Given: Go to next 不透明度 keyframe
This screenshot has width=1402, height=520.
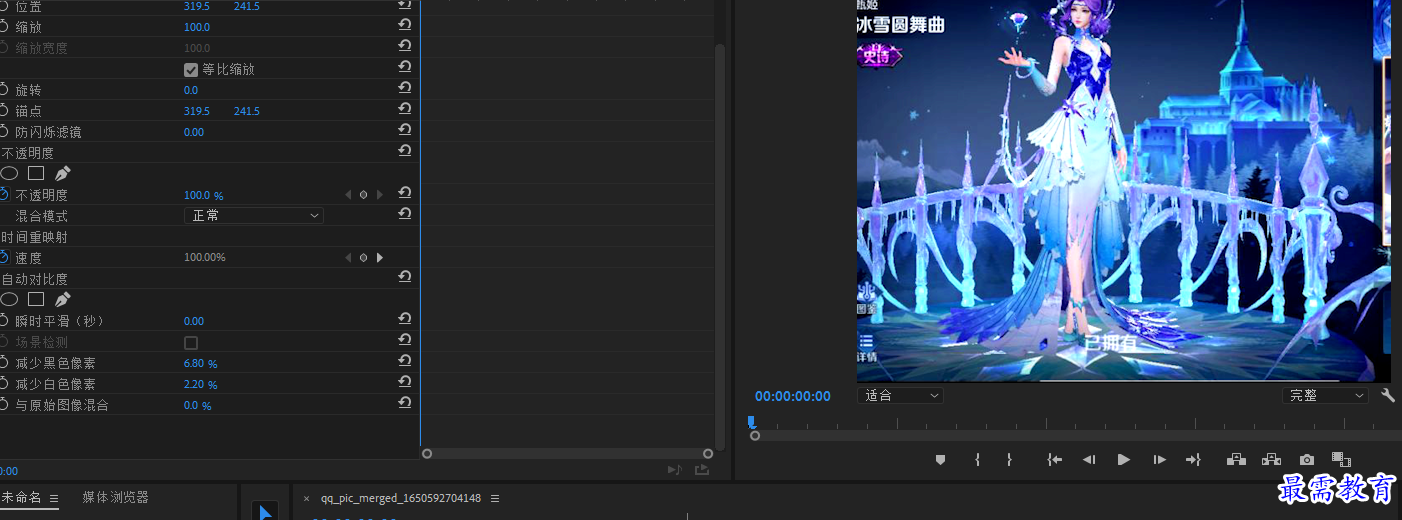Looking at the screenshot, I should tap(379, 195).
